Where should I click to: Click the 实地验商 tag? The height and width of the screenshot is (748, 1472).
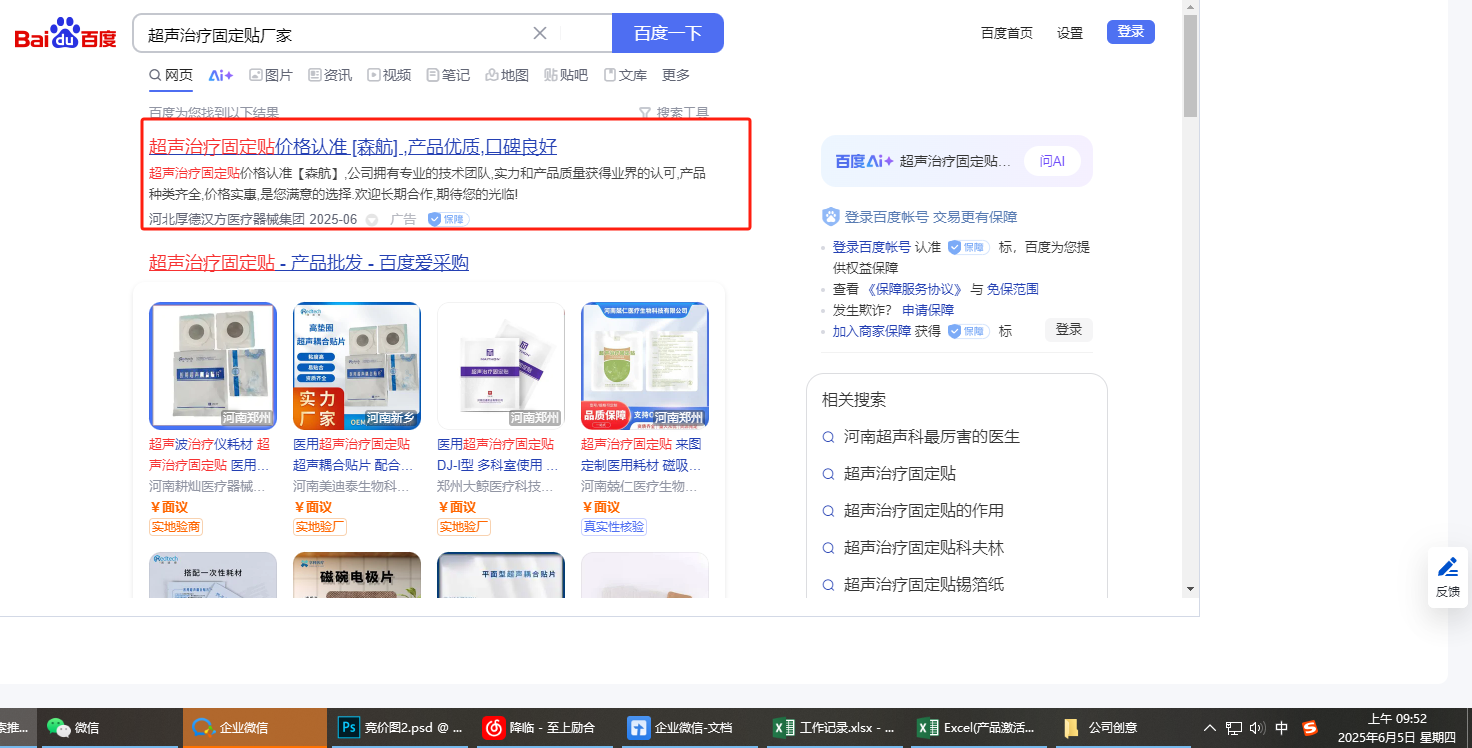point(176,527)
